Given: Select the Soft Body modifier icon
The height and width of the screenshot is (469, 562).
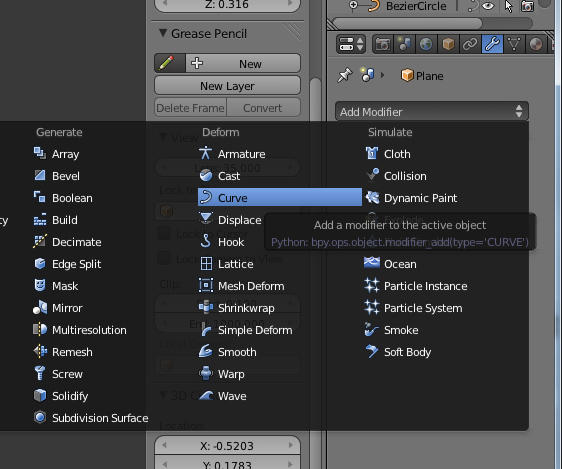Looking at the screenshot, I should [372, 351].
